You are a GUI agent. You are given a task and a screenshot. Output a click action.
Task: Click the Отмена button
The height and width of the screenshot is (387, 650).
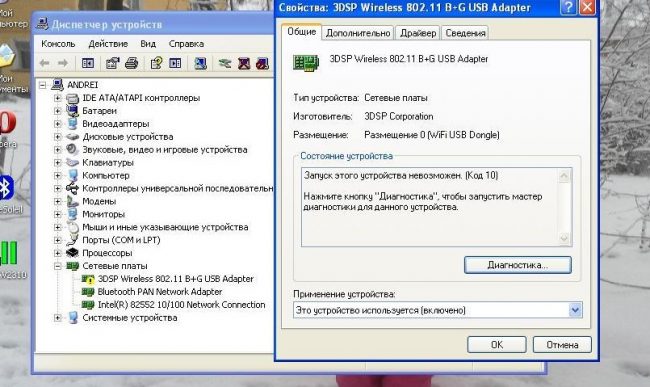coord(562,344)
